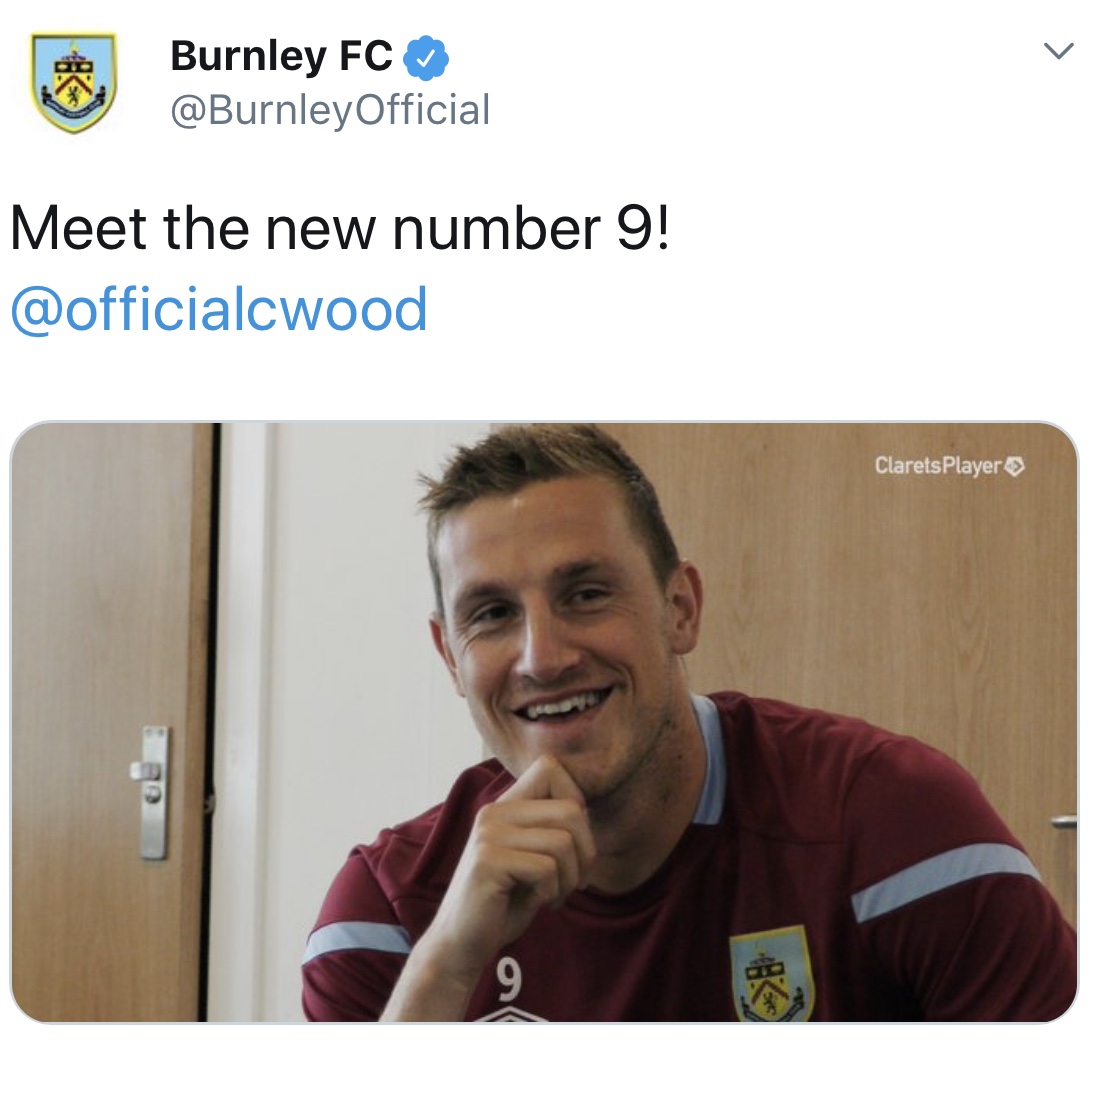Click the ClaretsPlayer logo icon in the photo
This screenshot has height=1098, width=1107.
[x=1015, y=467]
